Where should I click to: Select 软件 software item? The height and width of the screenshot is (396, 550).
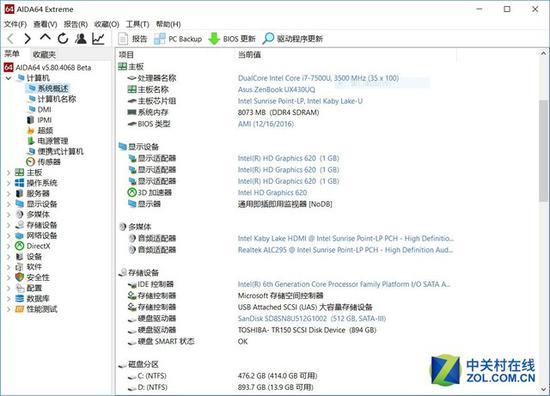point(28,267)
